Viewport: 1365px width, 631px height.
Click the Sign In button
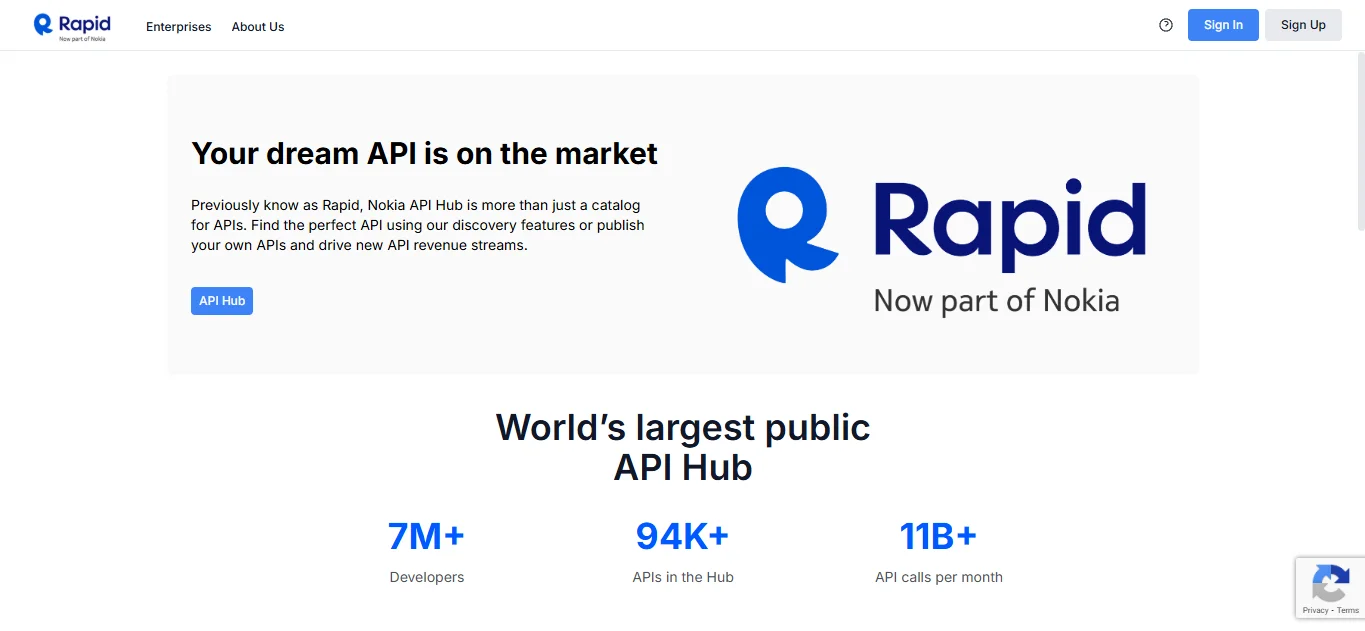pos(1222,24)
